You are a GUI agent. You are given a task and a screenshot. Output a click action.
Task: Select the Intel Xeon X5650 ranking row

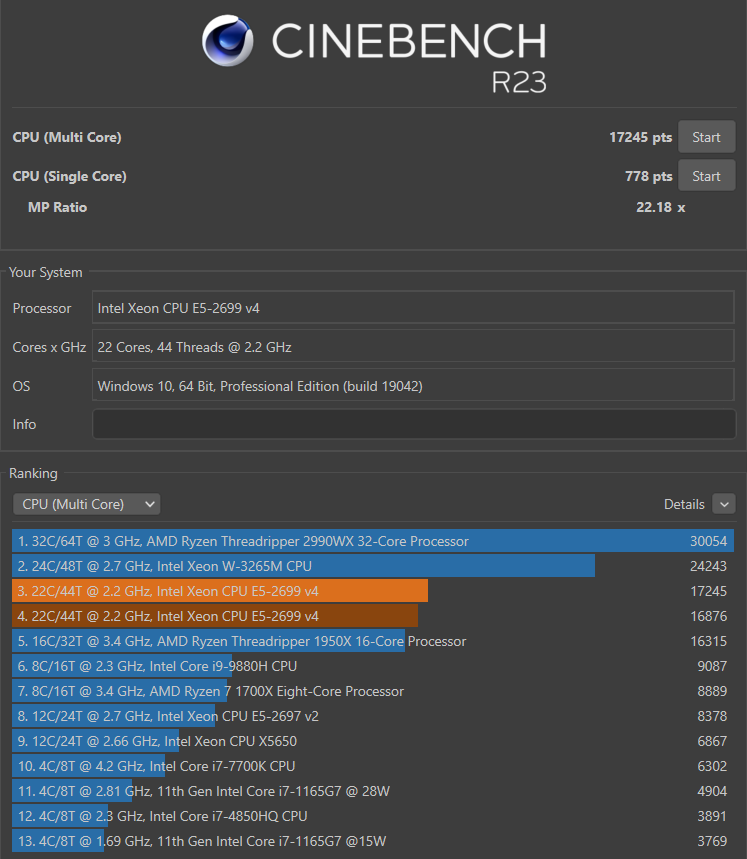[x=373, y=741]
